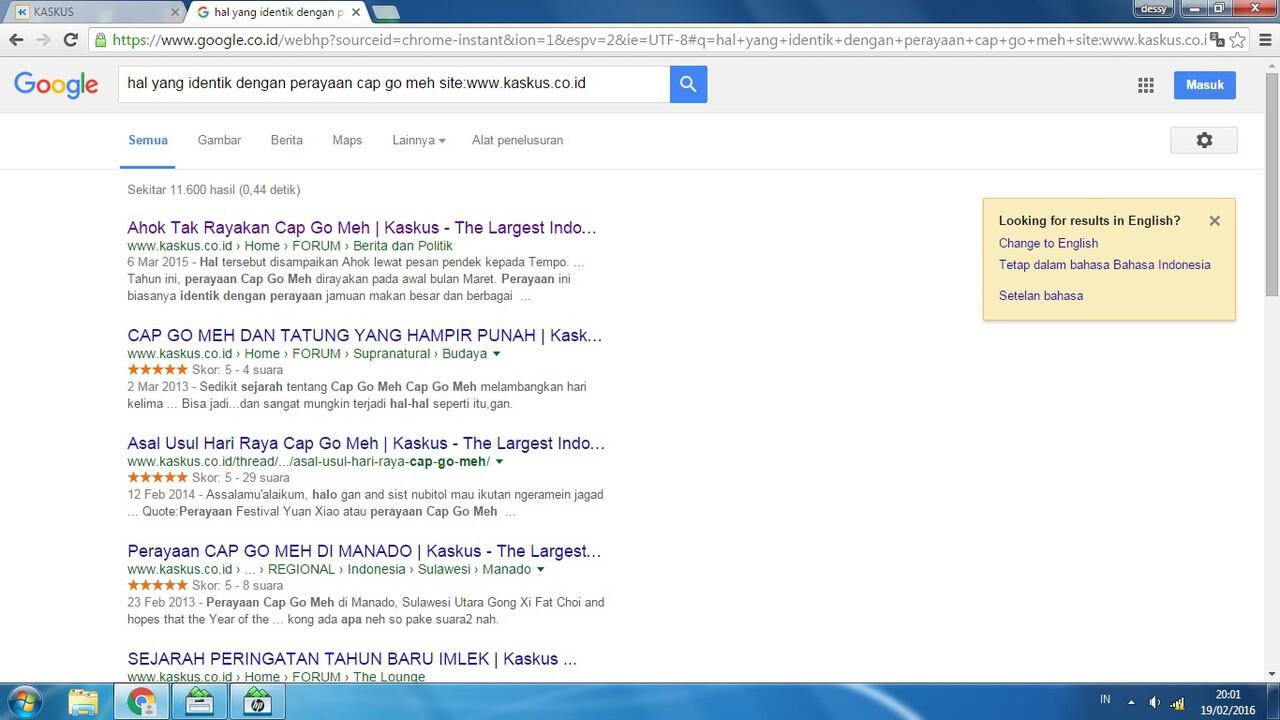The height and width of the screenshot is (720, 1280).
Task: Click the Google logo
Action: [56, 85]
